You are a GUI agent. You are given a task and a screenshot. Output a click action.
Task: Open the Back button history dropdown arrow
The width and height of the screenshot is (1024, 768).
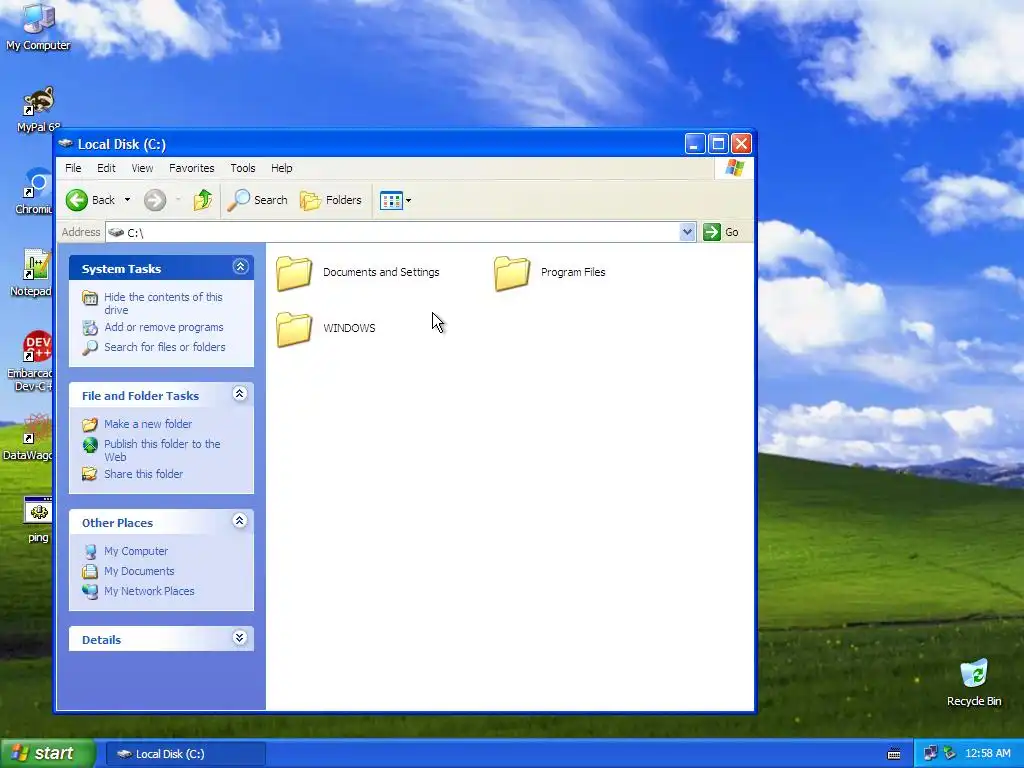tap(127, 200)
